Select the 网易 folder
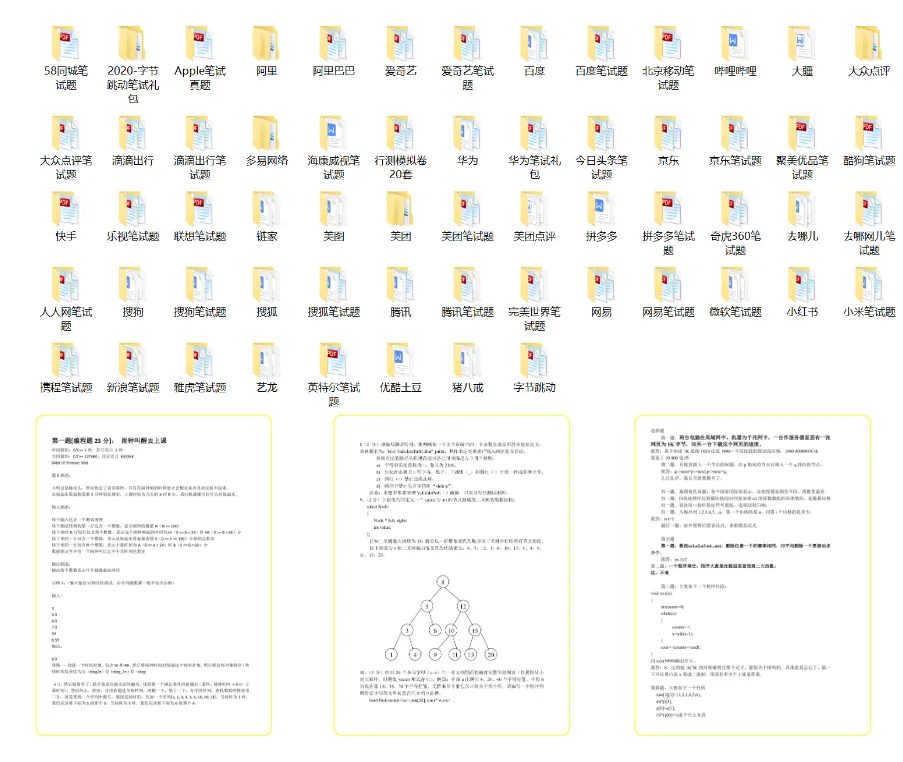 [601, 285]
